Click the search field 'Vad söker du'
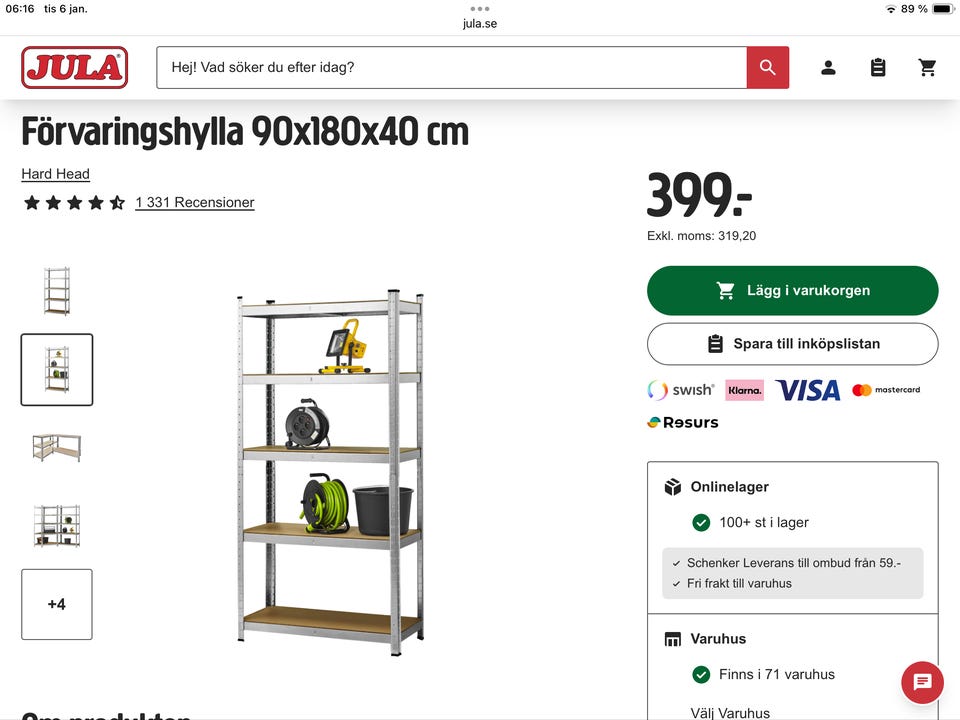Image resolution: width=960 pixels, height=720 pixels. pyautogui.click(x=451, y=67)
